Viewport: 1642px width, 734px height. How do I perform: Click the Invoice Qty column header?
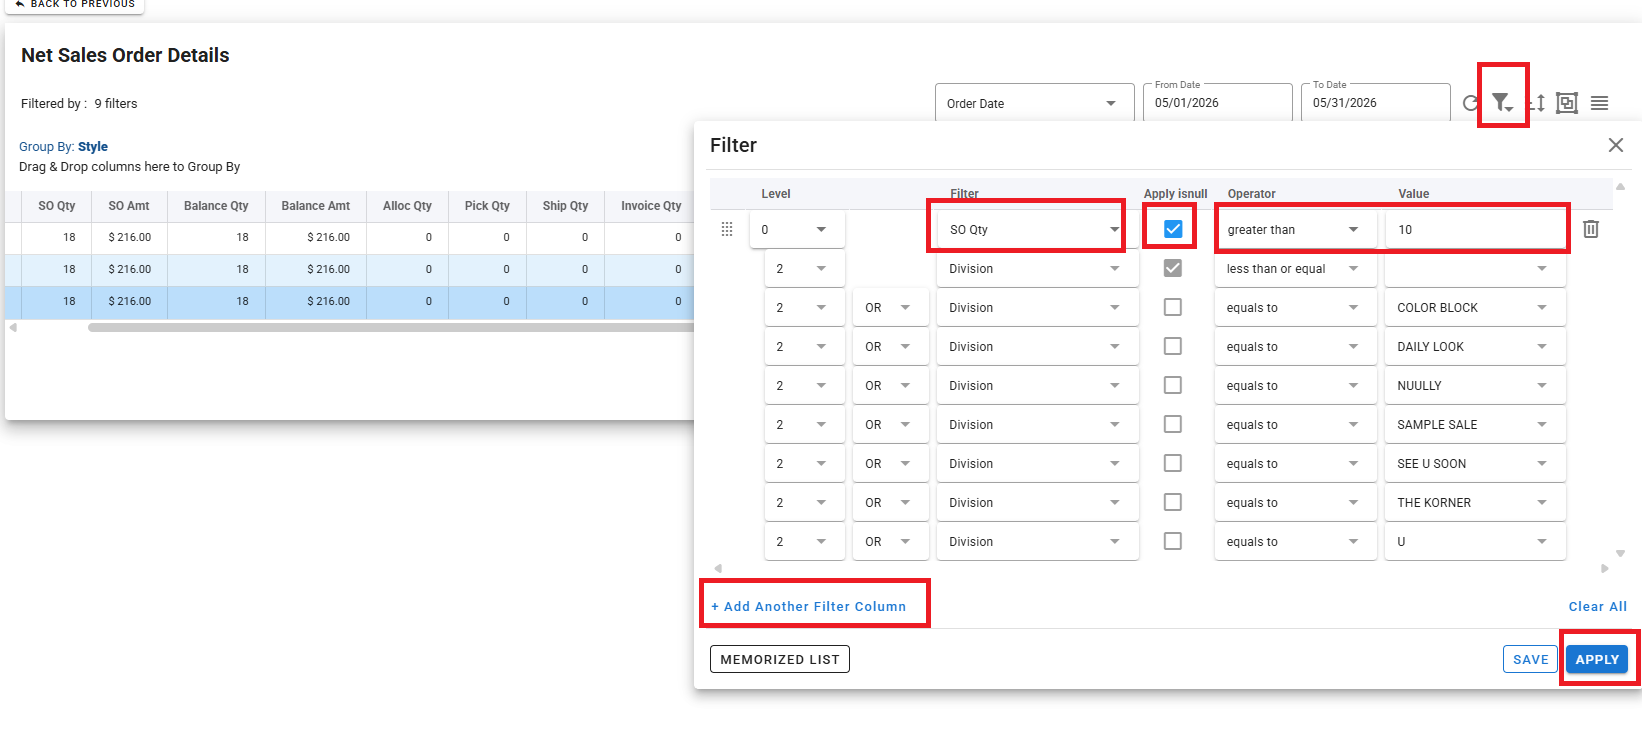[650, 206]
